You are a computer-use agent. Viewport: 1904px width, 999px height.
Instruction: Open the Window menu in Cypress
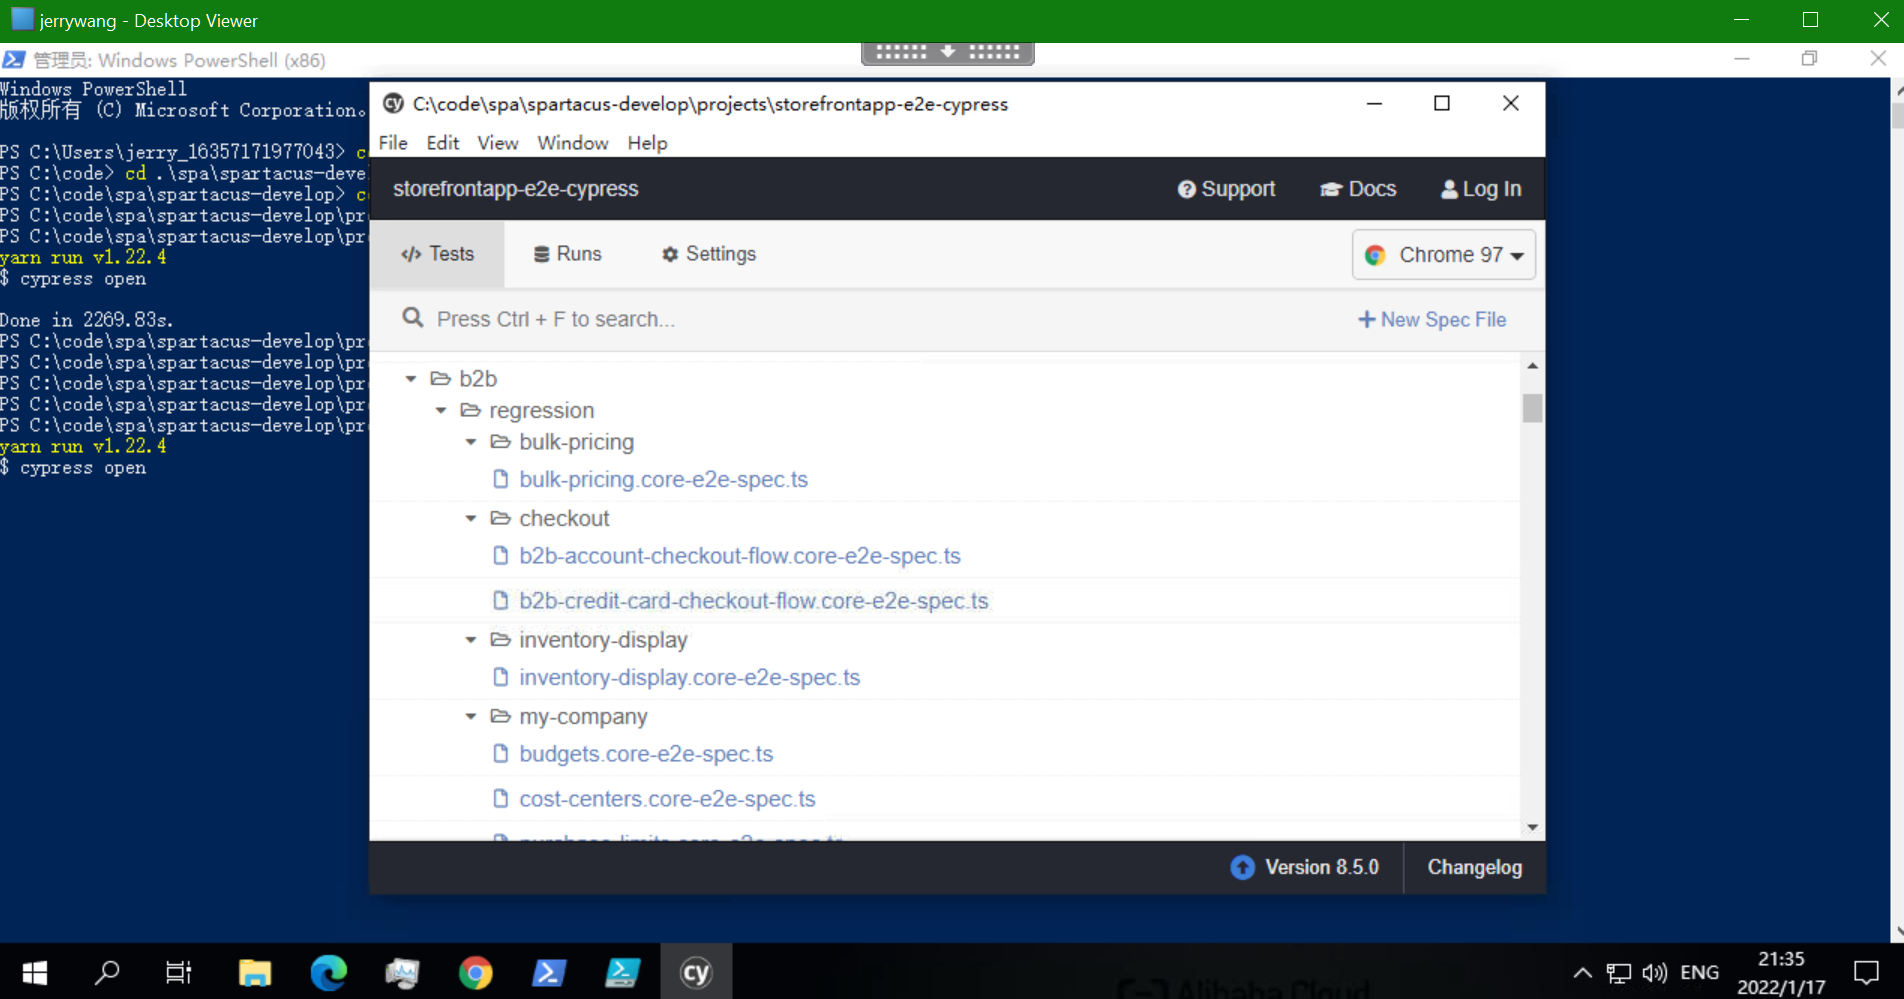573,143
